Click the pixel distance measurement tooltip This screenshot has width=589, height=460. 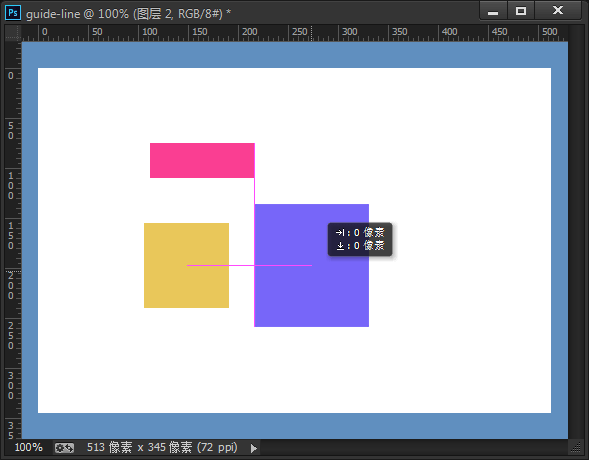(360, 239)
